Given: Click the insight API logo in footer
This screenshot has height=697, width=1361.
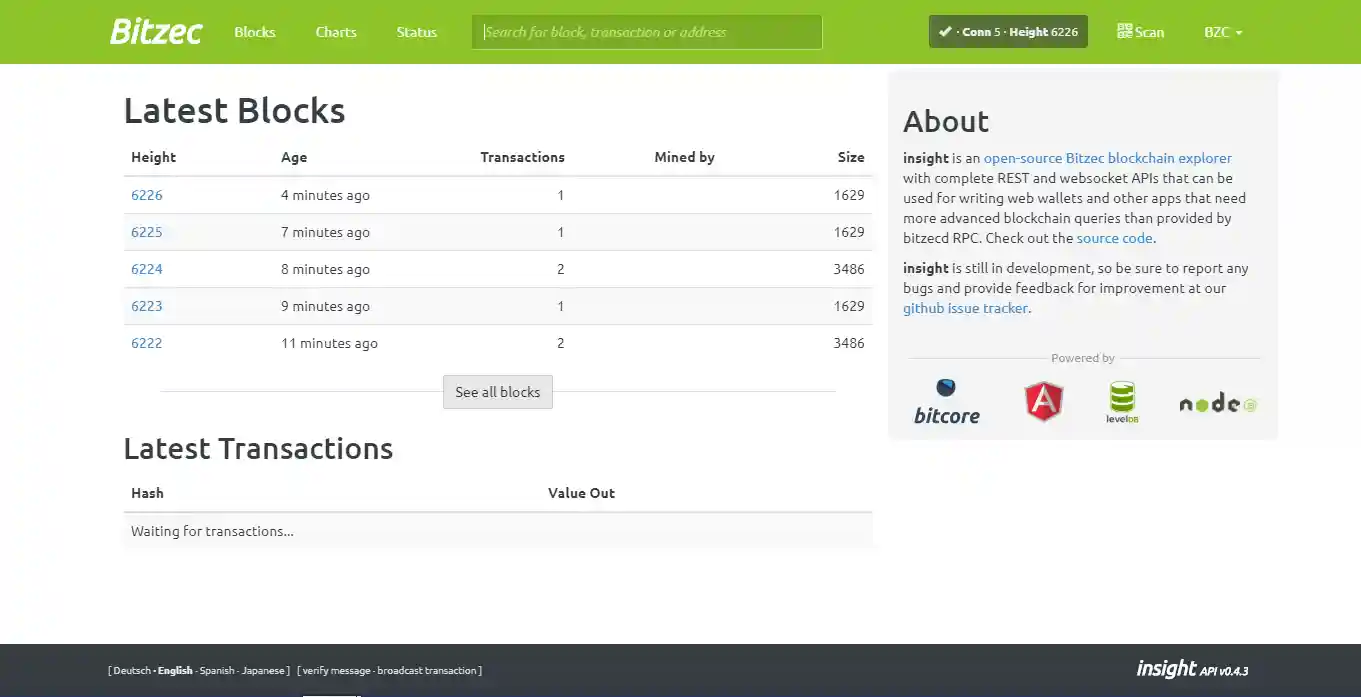Looking at the screenshot, I should pyautogui.click(x=1192, y=669).
